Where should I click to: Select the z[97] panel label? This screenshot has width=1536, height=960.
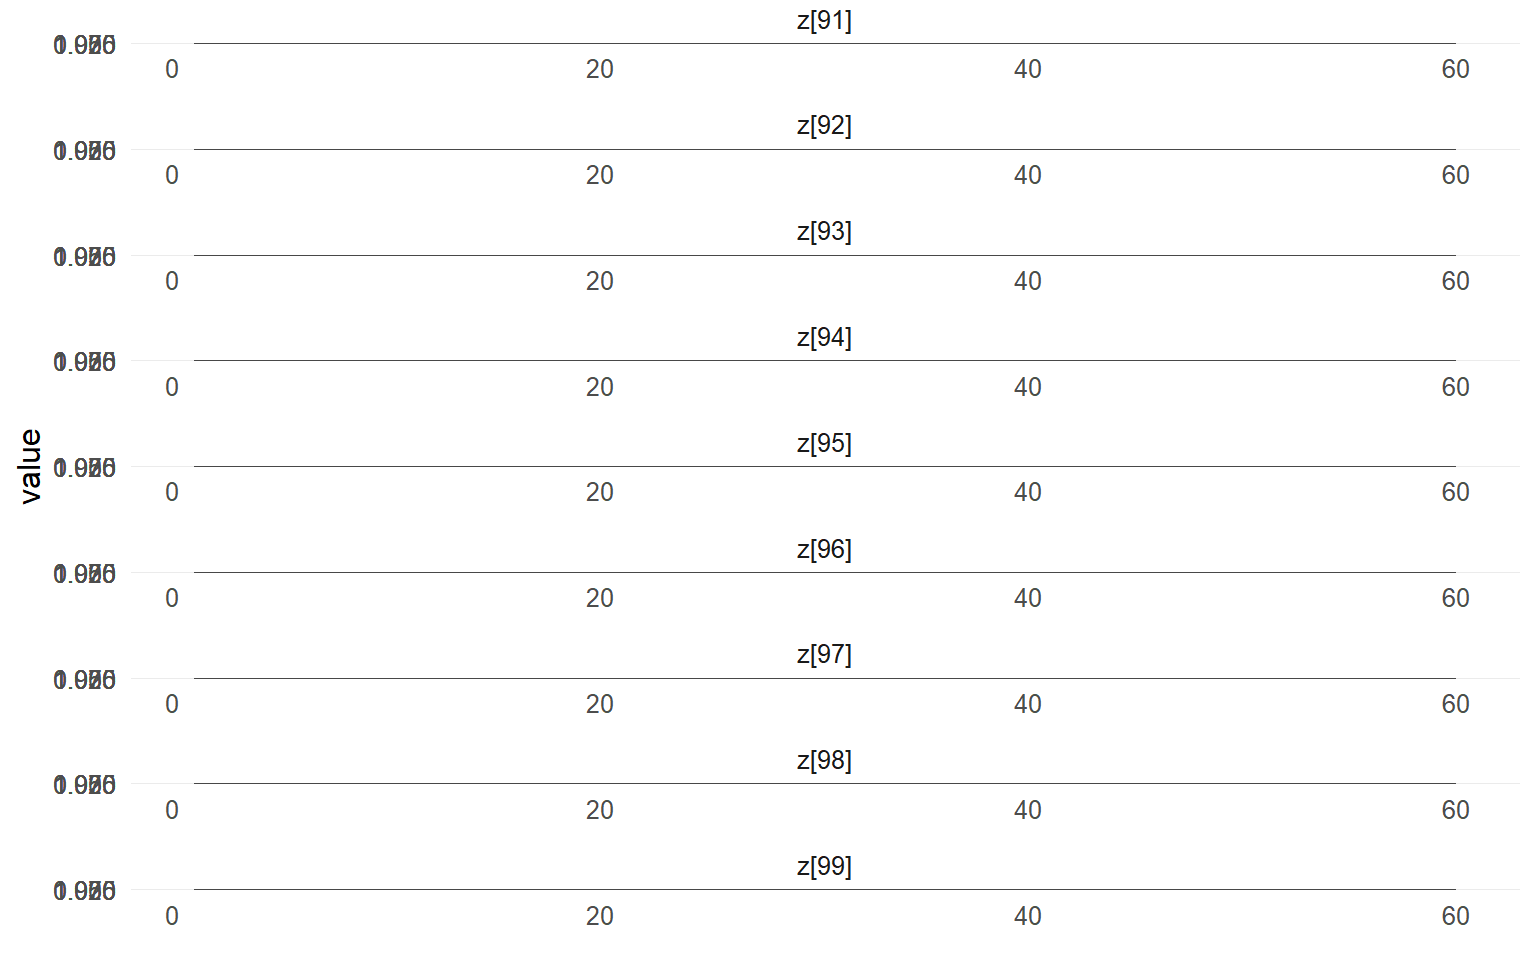824,655
